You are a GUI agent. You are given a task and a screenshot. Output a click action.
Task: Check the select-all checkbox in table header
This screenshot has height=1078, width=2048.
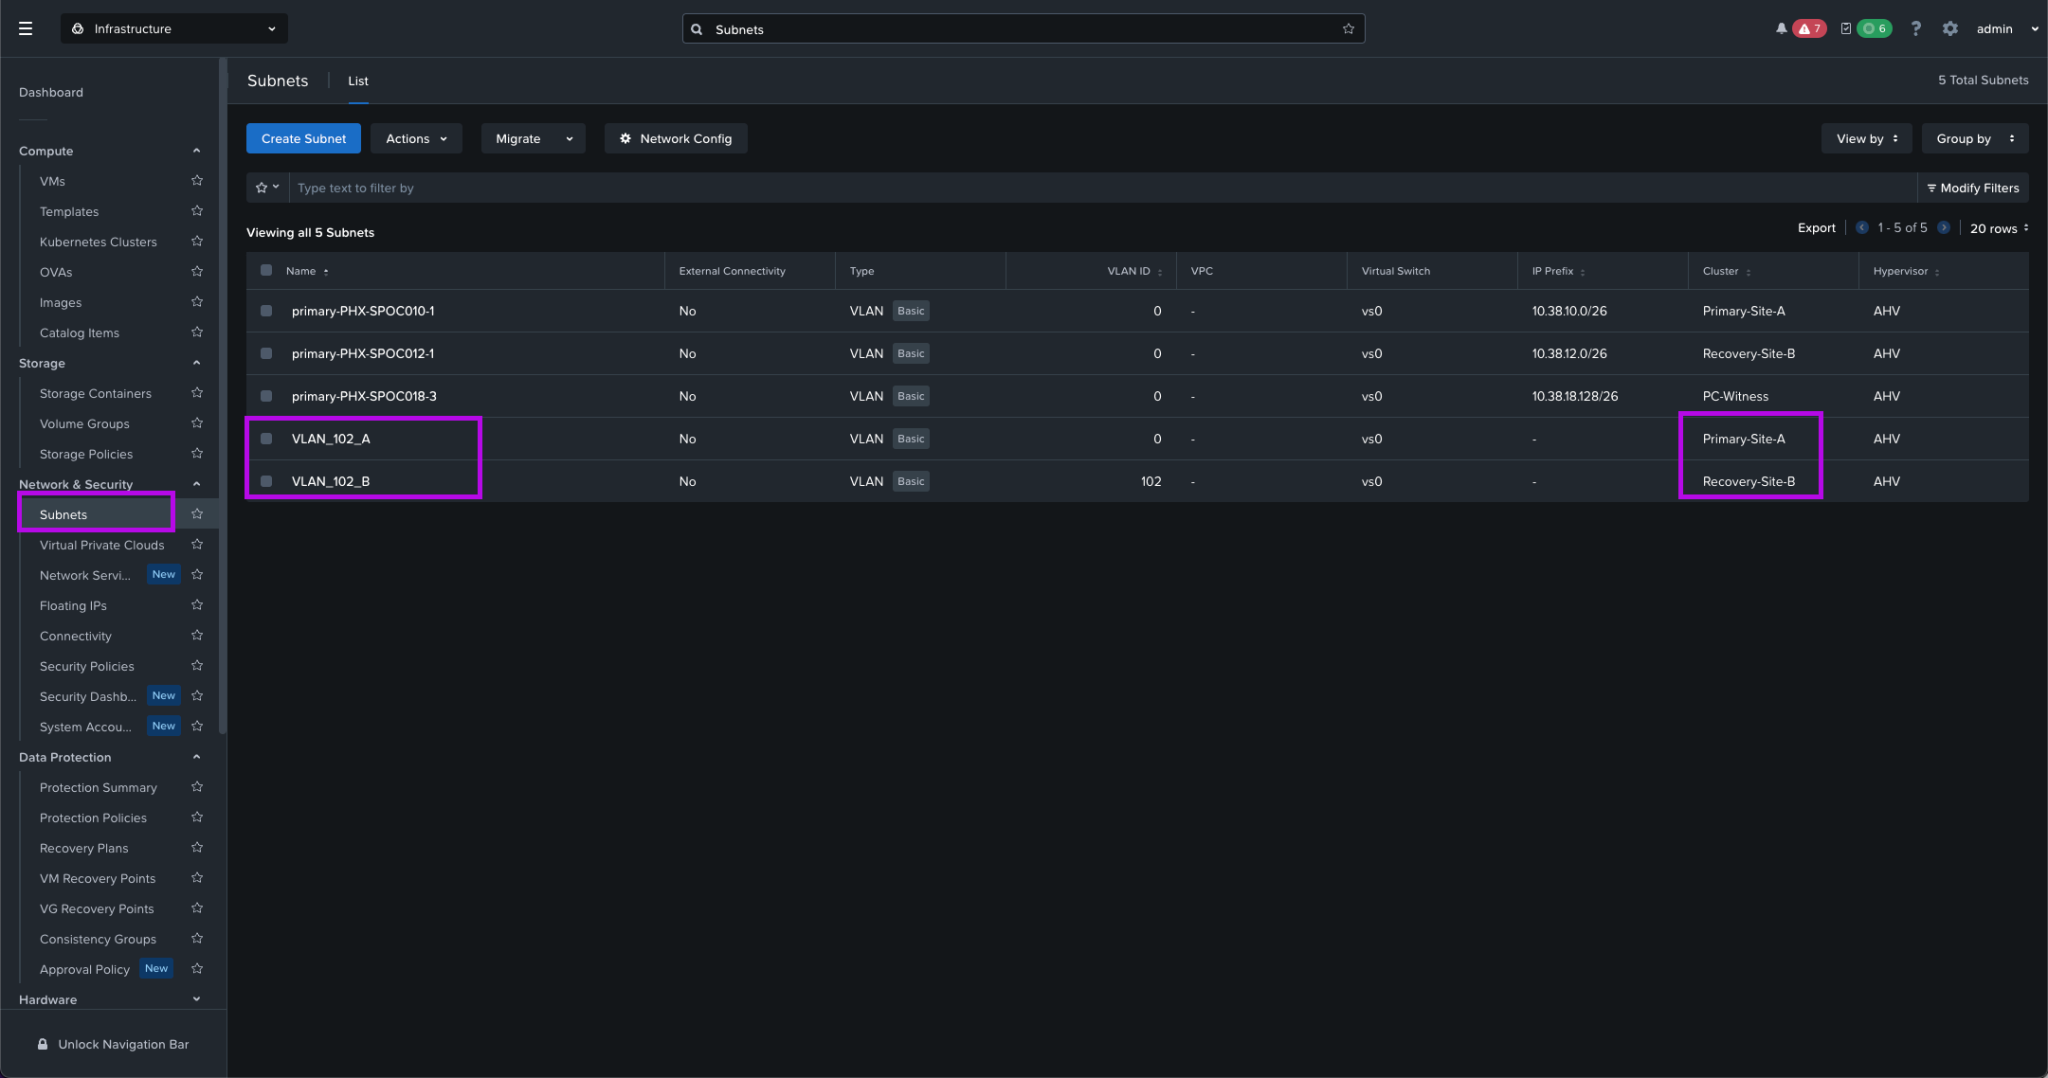tap(266, 270)
